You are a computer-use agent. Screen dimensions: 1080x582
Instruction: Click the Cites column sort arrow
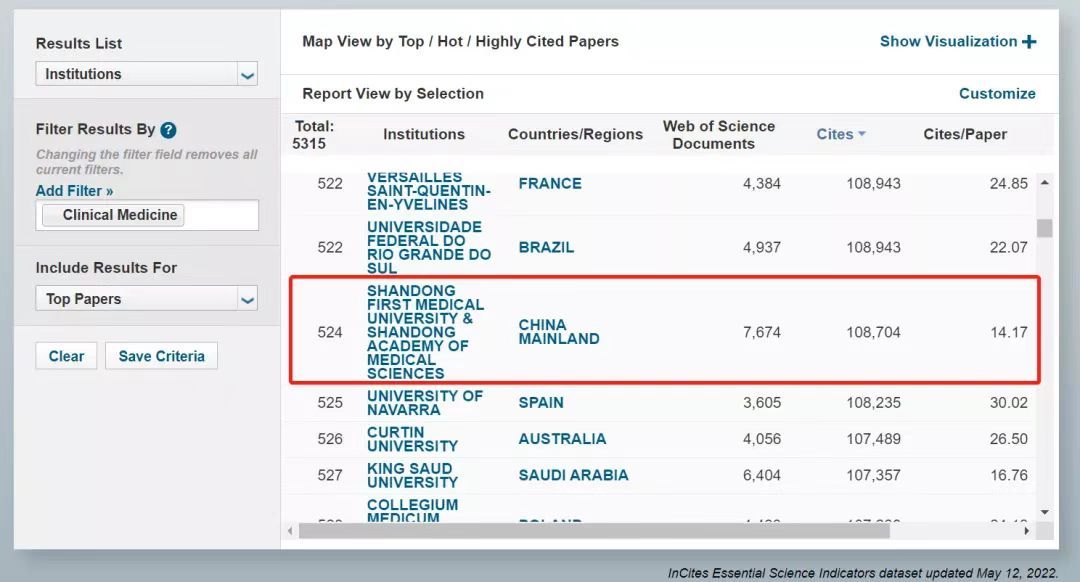point(862,134)
